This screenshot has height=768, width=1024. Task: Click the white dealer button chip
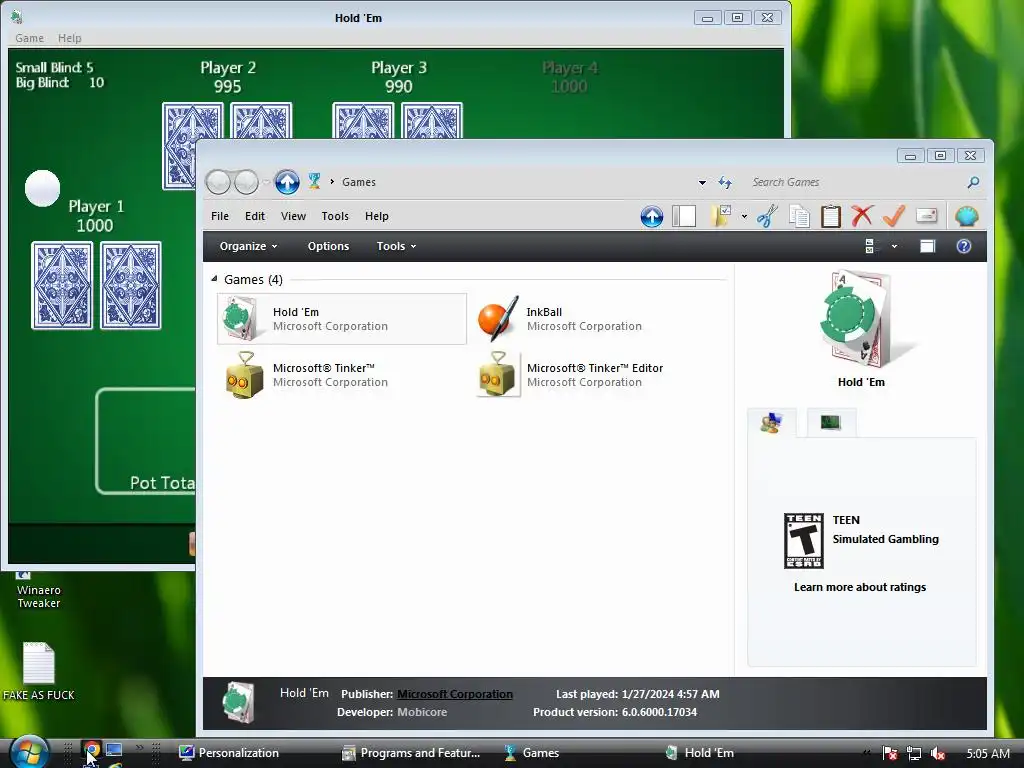coord(42,188)
